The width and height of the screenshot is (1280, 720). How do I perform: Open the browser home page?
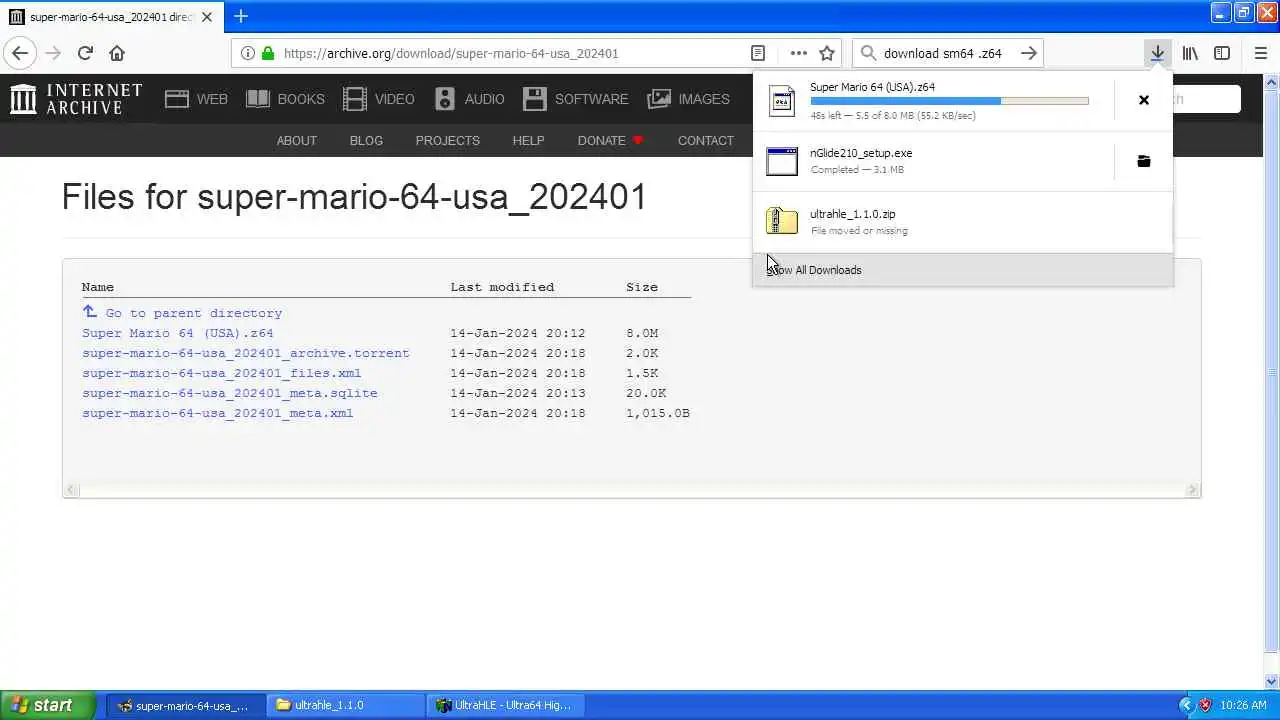coord(117,53)
